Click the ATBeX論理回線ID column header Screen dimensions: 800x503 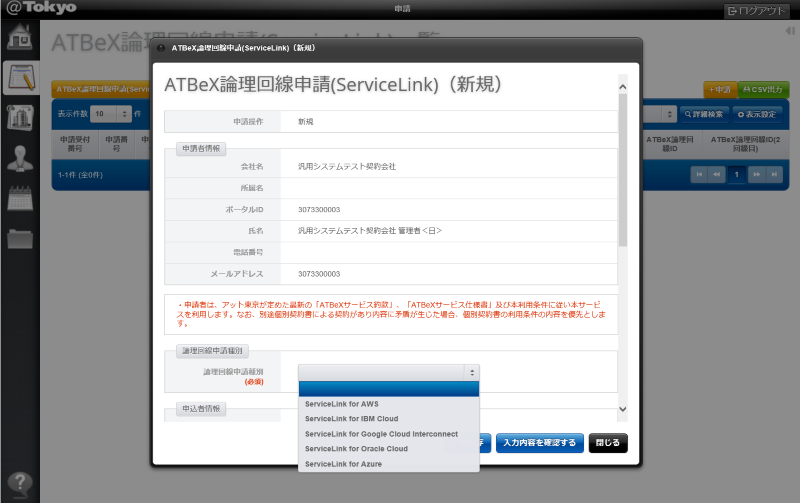(669, 144)
